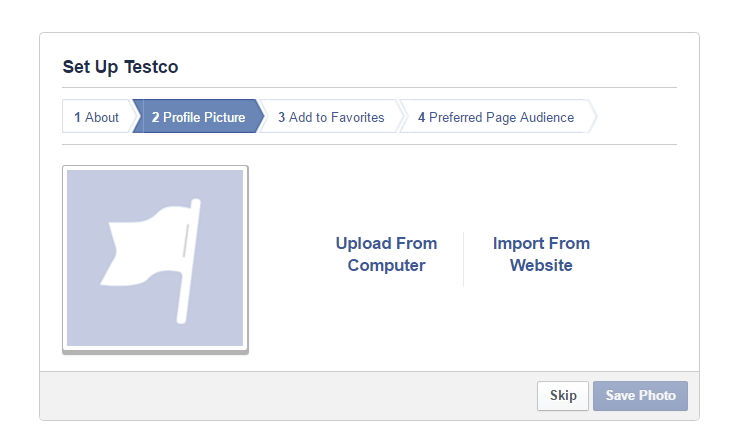Choose Upload From Computer

click(x=386, y=254)
